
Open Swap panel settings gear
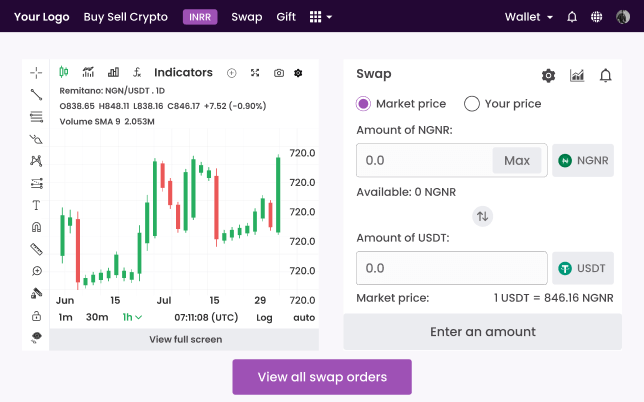548,75
